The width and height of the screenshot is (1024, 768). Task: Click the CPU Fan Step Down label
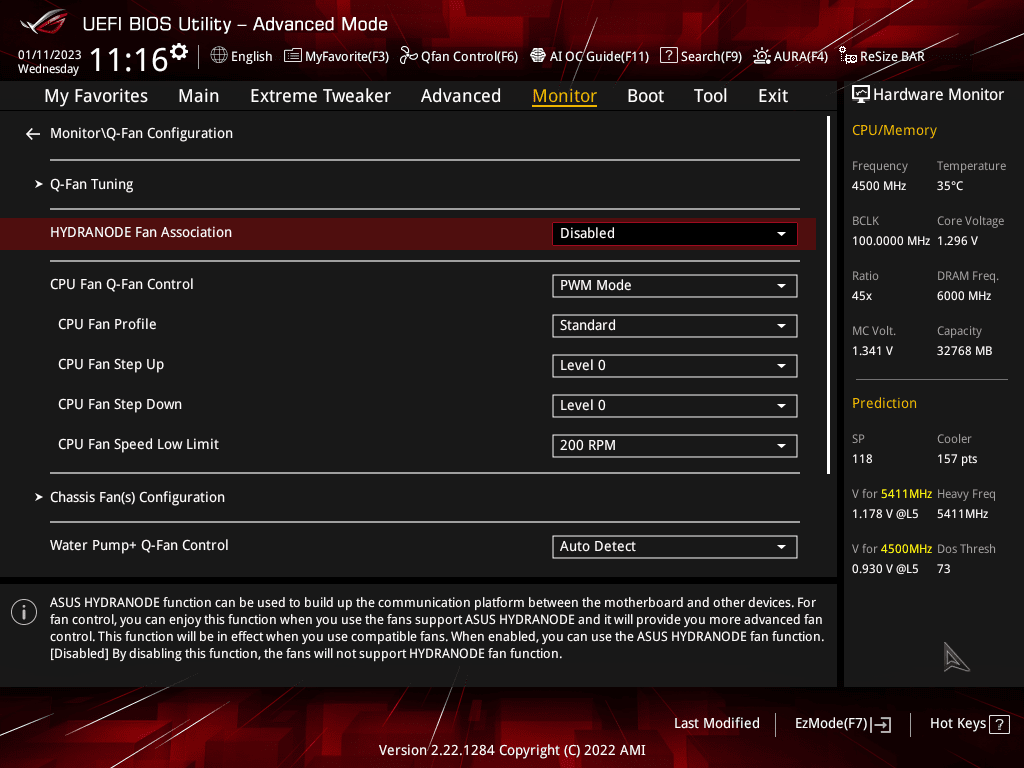pos(120,404)
